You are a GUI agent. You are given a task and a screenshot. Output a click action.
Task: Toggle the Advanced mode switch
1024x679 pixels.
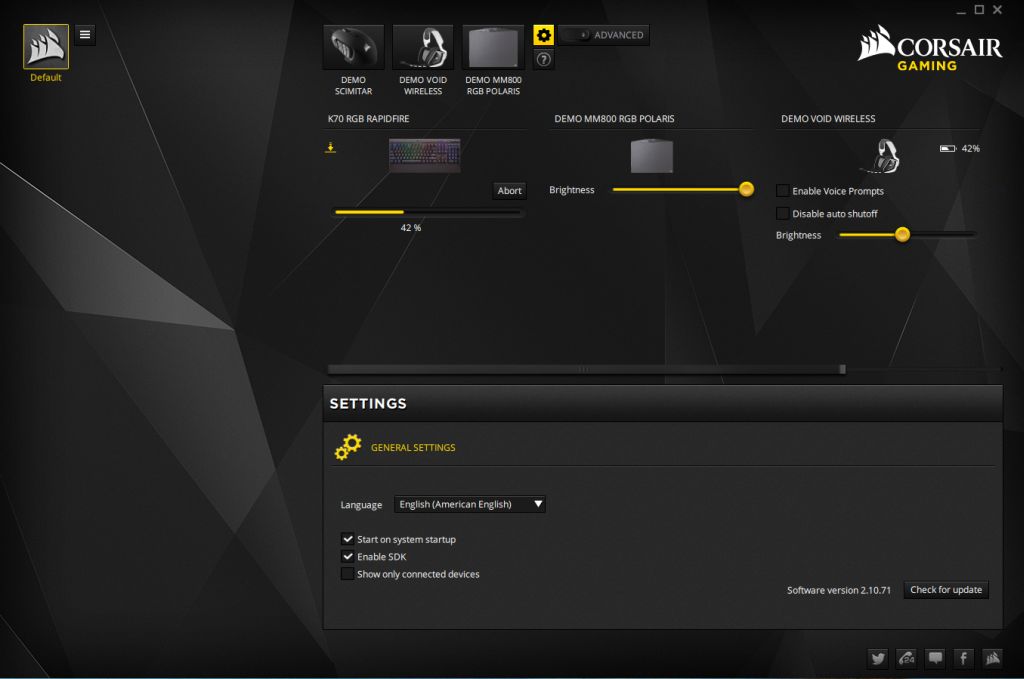pyautogui.click(x=604, y=35)
